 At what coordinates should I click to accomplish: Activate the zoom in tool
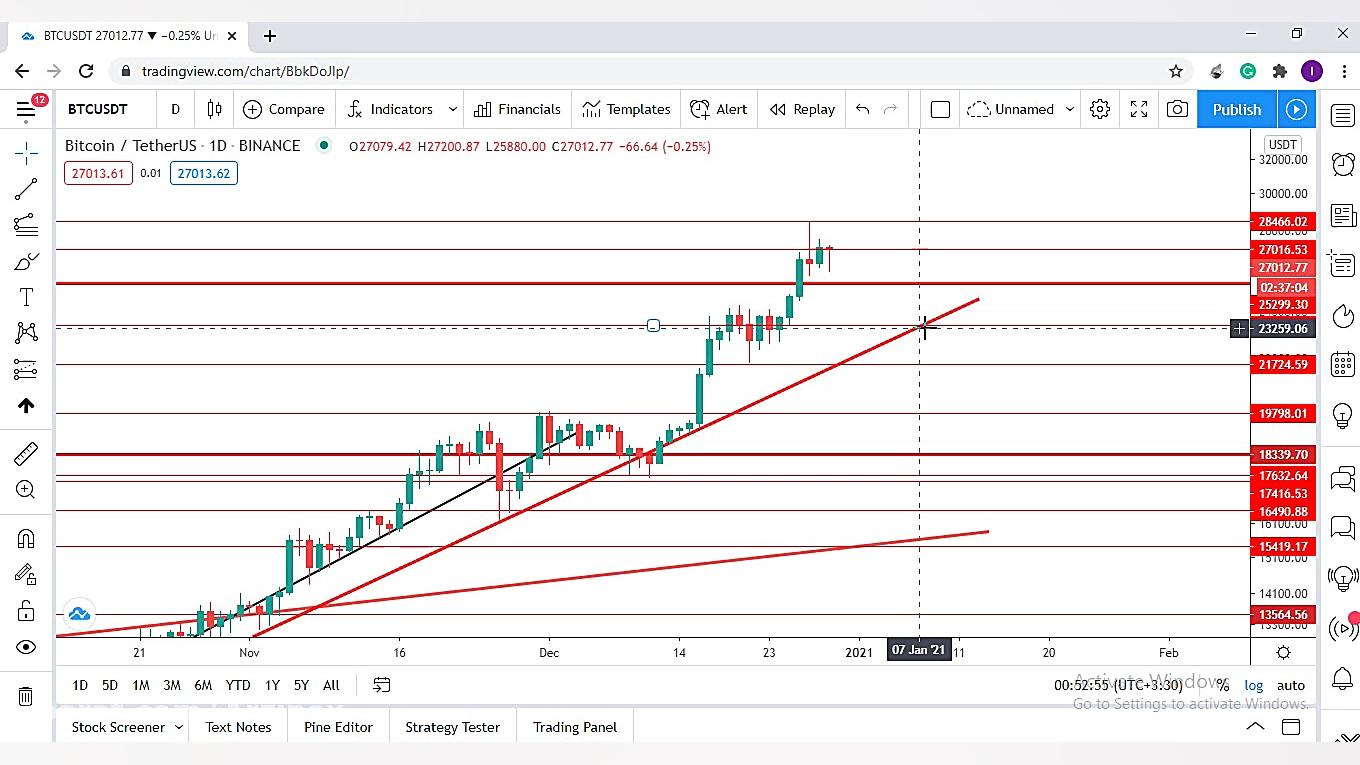26,489
